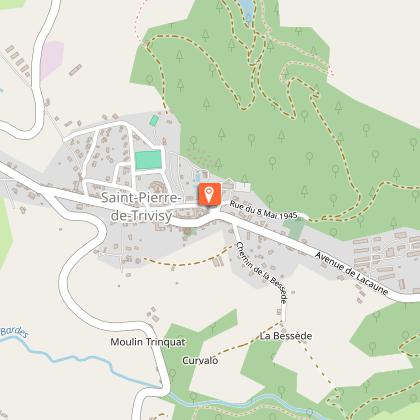The width and height of the screenshot is (420, 420).
Task: Select the Chemin de la Bessède label
Action: click(x=262, y=272)
